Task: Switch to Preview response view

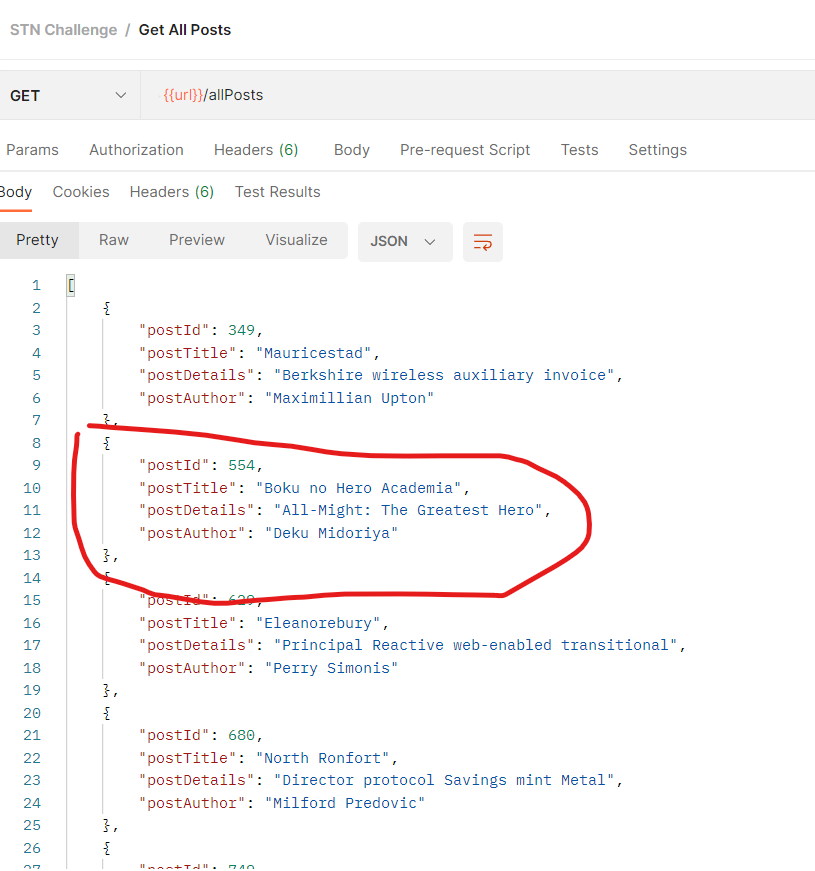Action: point(197,240)
